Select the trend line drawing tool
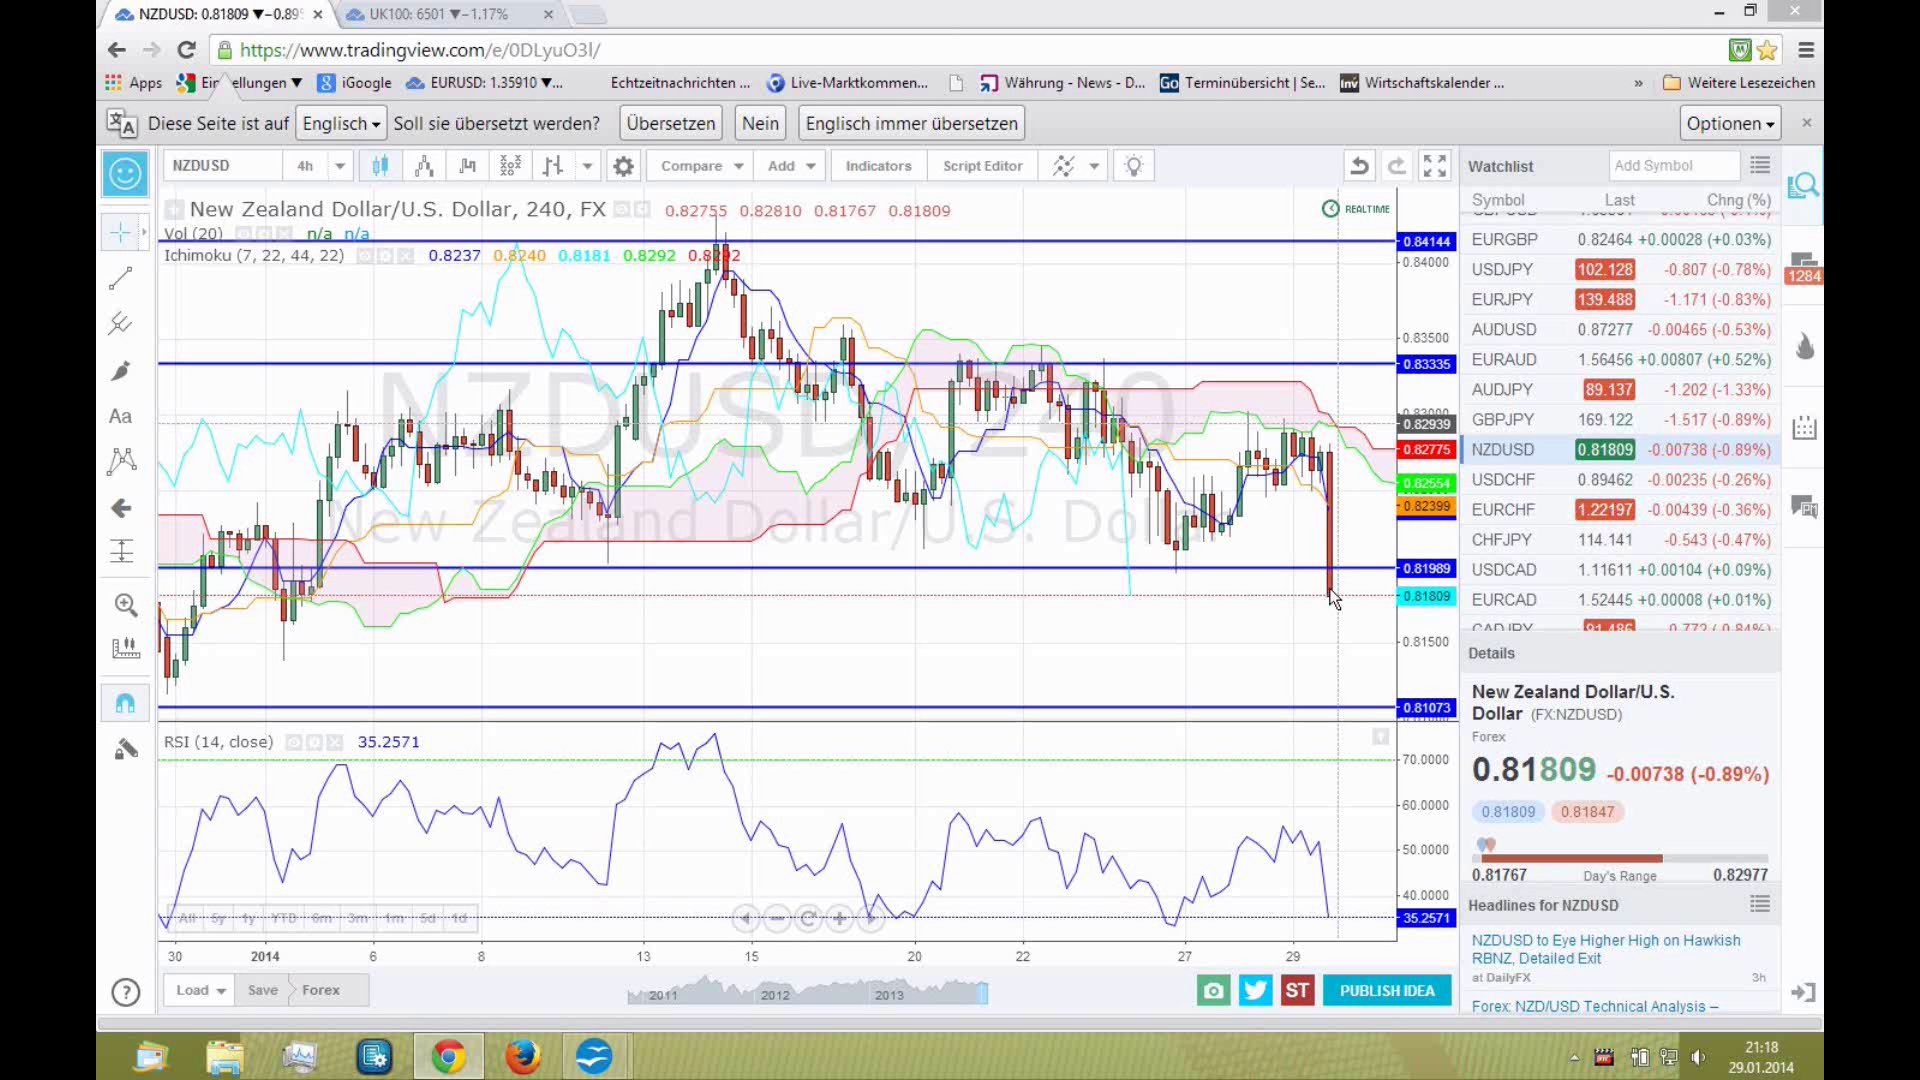The image size is (1920, 1080). tap(121, 279)
